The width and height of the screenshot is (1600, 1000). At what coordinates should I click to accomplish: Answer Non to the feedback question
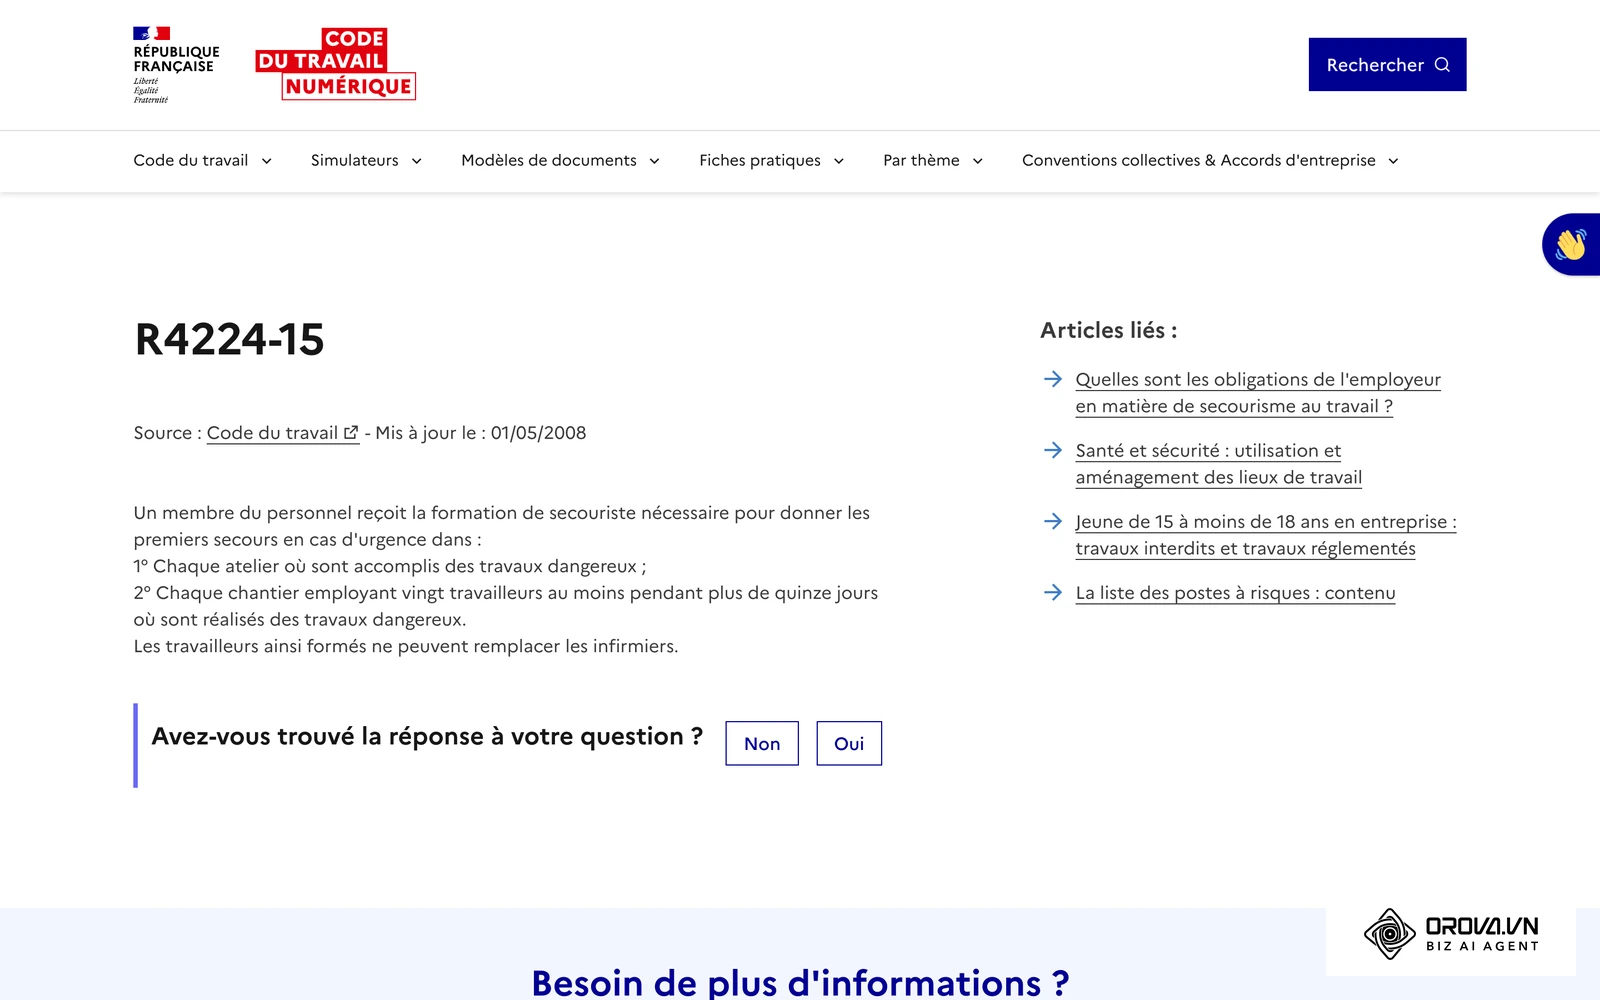tap(762, 743)
